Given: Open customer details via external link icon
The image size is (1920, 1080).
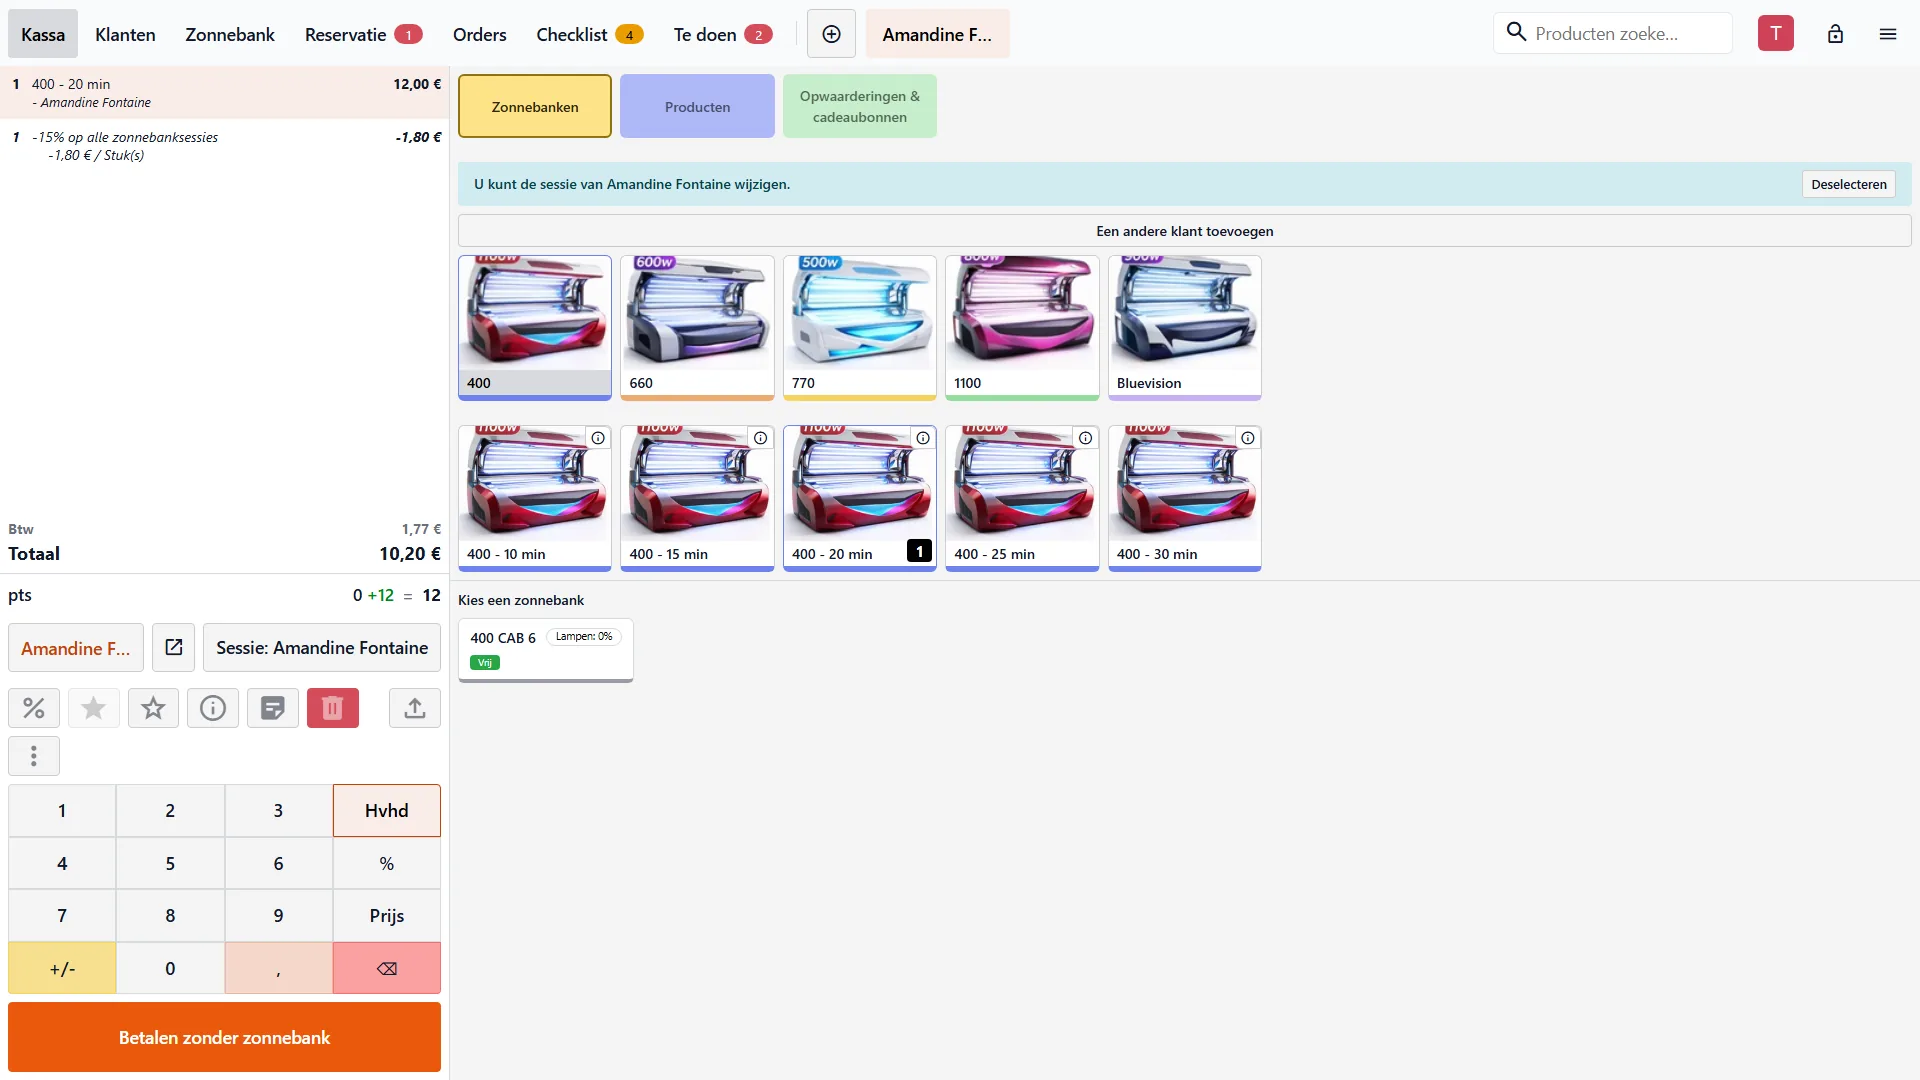Looking at the screenshot, I should [x=174, y=648].
